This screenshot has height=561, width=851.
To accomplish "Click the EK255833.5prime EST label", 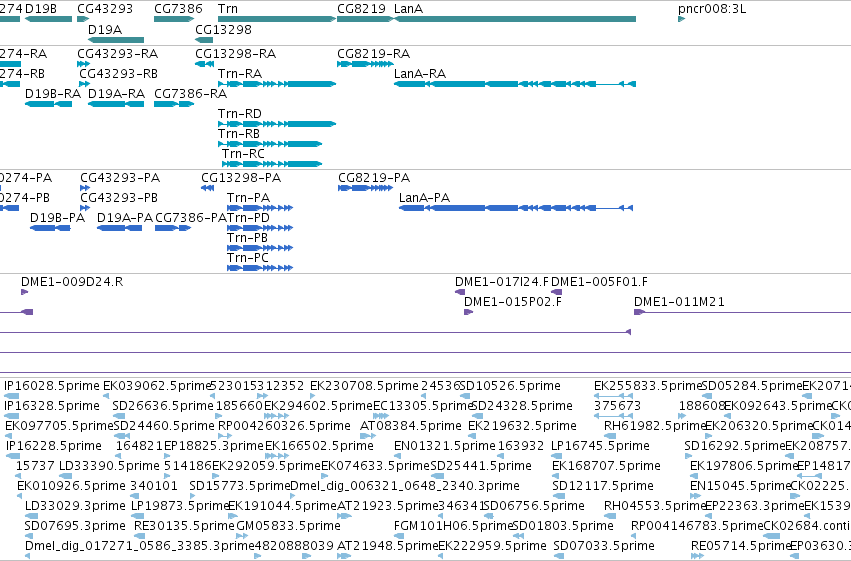I will (x=648, y=386).
